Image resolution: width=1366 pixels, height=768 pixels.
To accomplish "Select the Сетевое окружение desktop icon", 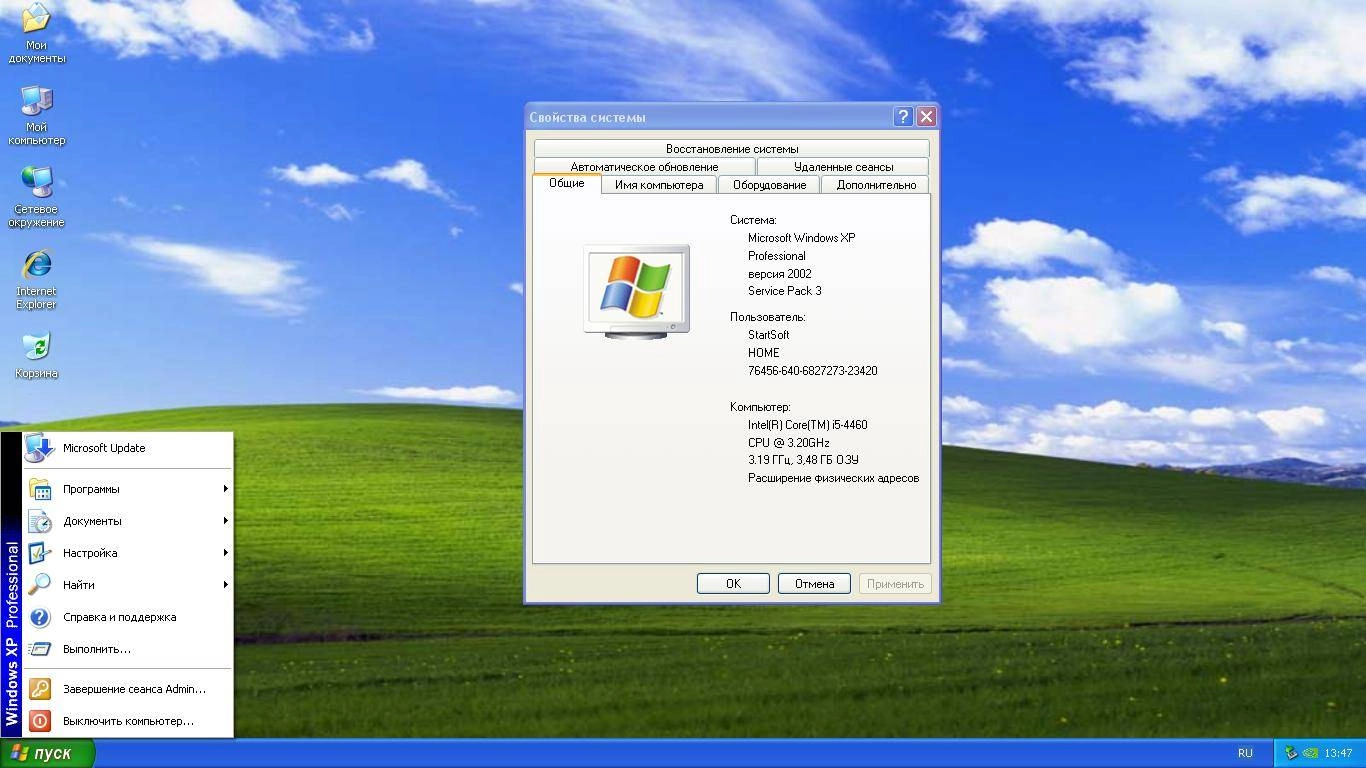I will tap(36, 197).
